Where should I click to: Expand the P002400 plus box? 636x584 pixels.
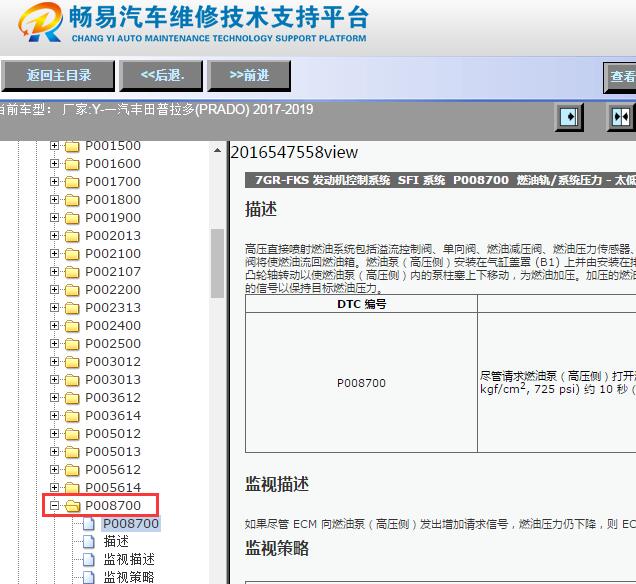pyautogui.click(x=54, y=326)
